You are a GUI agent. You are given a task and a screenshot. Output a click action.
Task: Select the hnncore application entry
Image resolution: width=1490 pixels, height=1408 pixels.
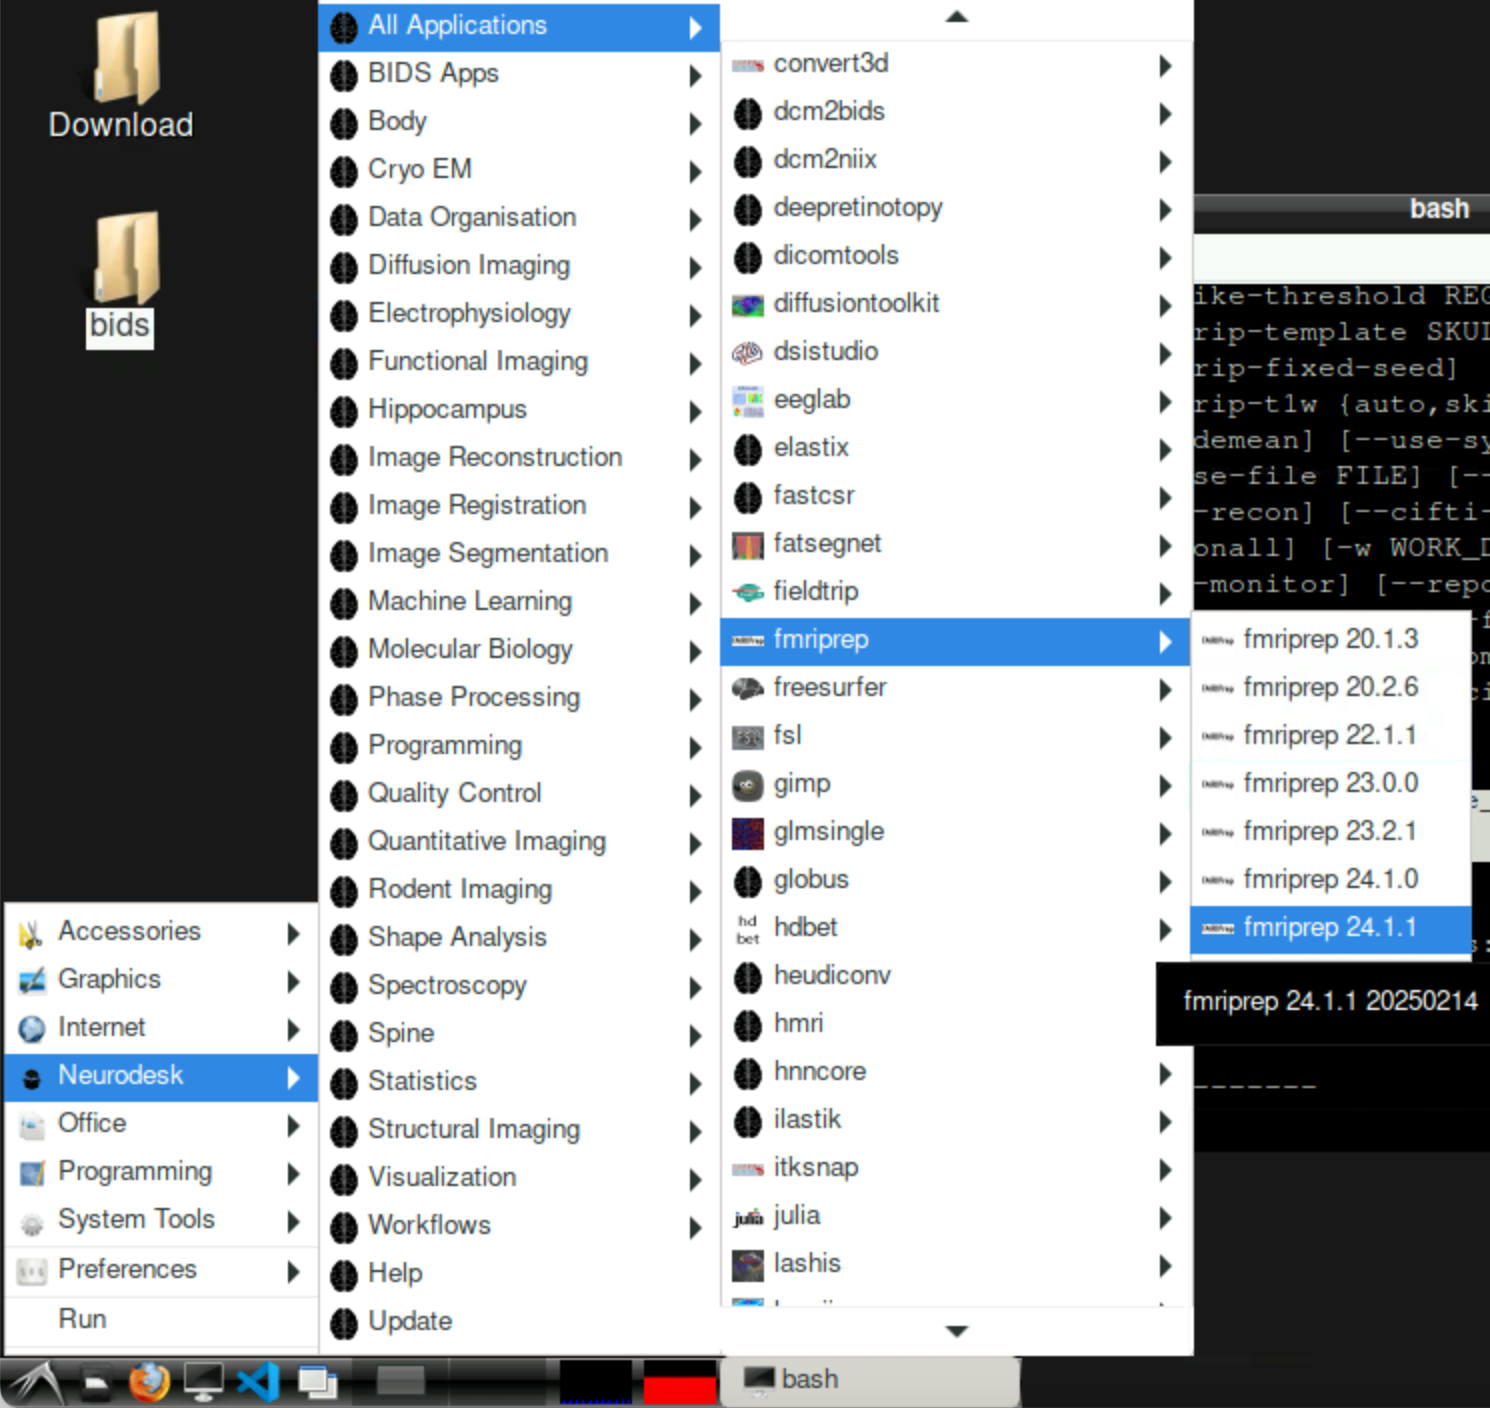click(x=955, y=1073)
